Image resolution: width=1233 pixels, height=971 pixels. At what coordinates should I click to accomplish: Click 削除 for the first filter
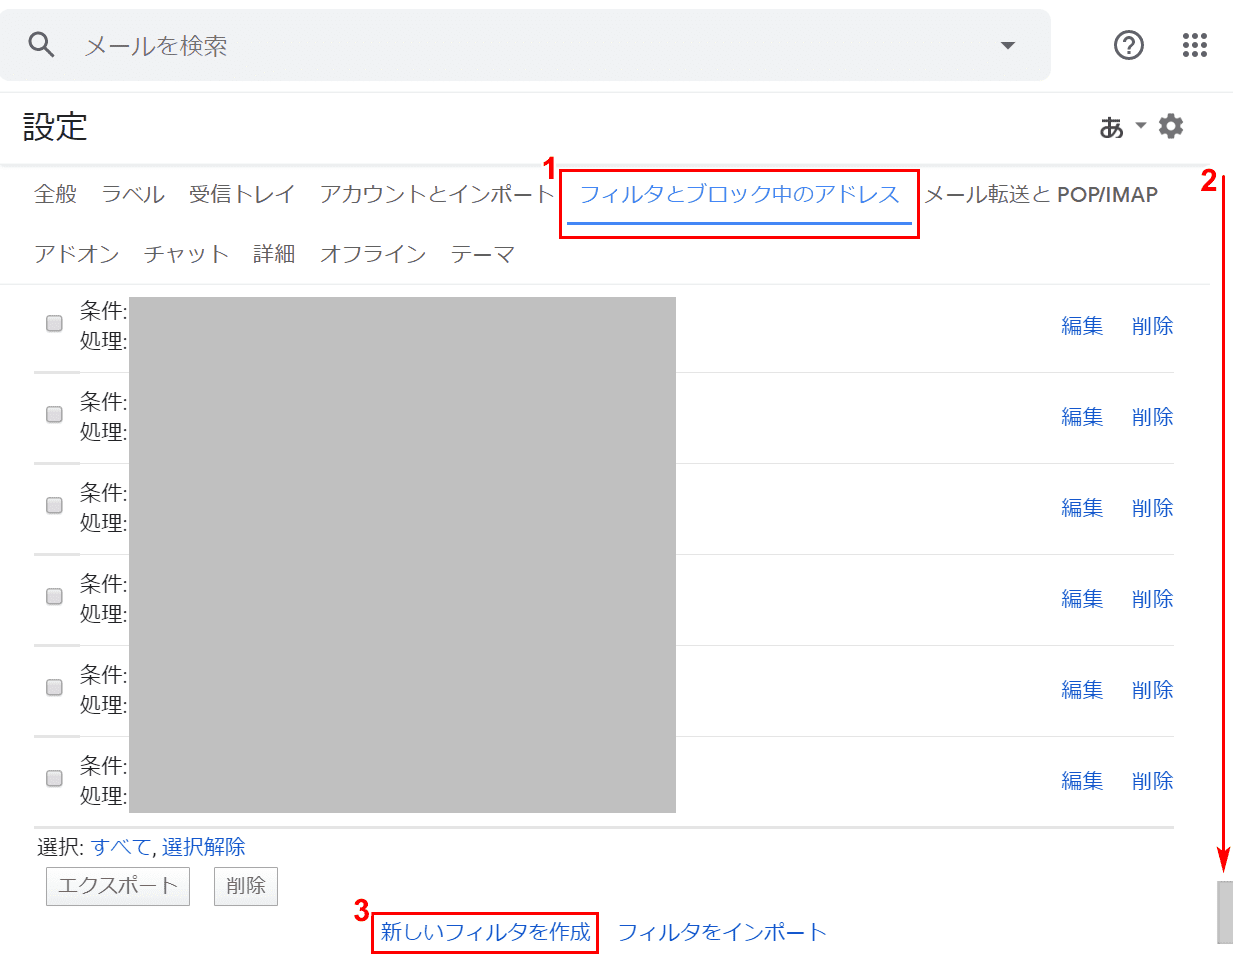pyautogui.click(x=1153, y=326)
